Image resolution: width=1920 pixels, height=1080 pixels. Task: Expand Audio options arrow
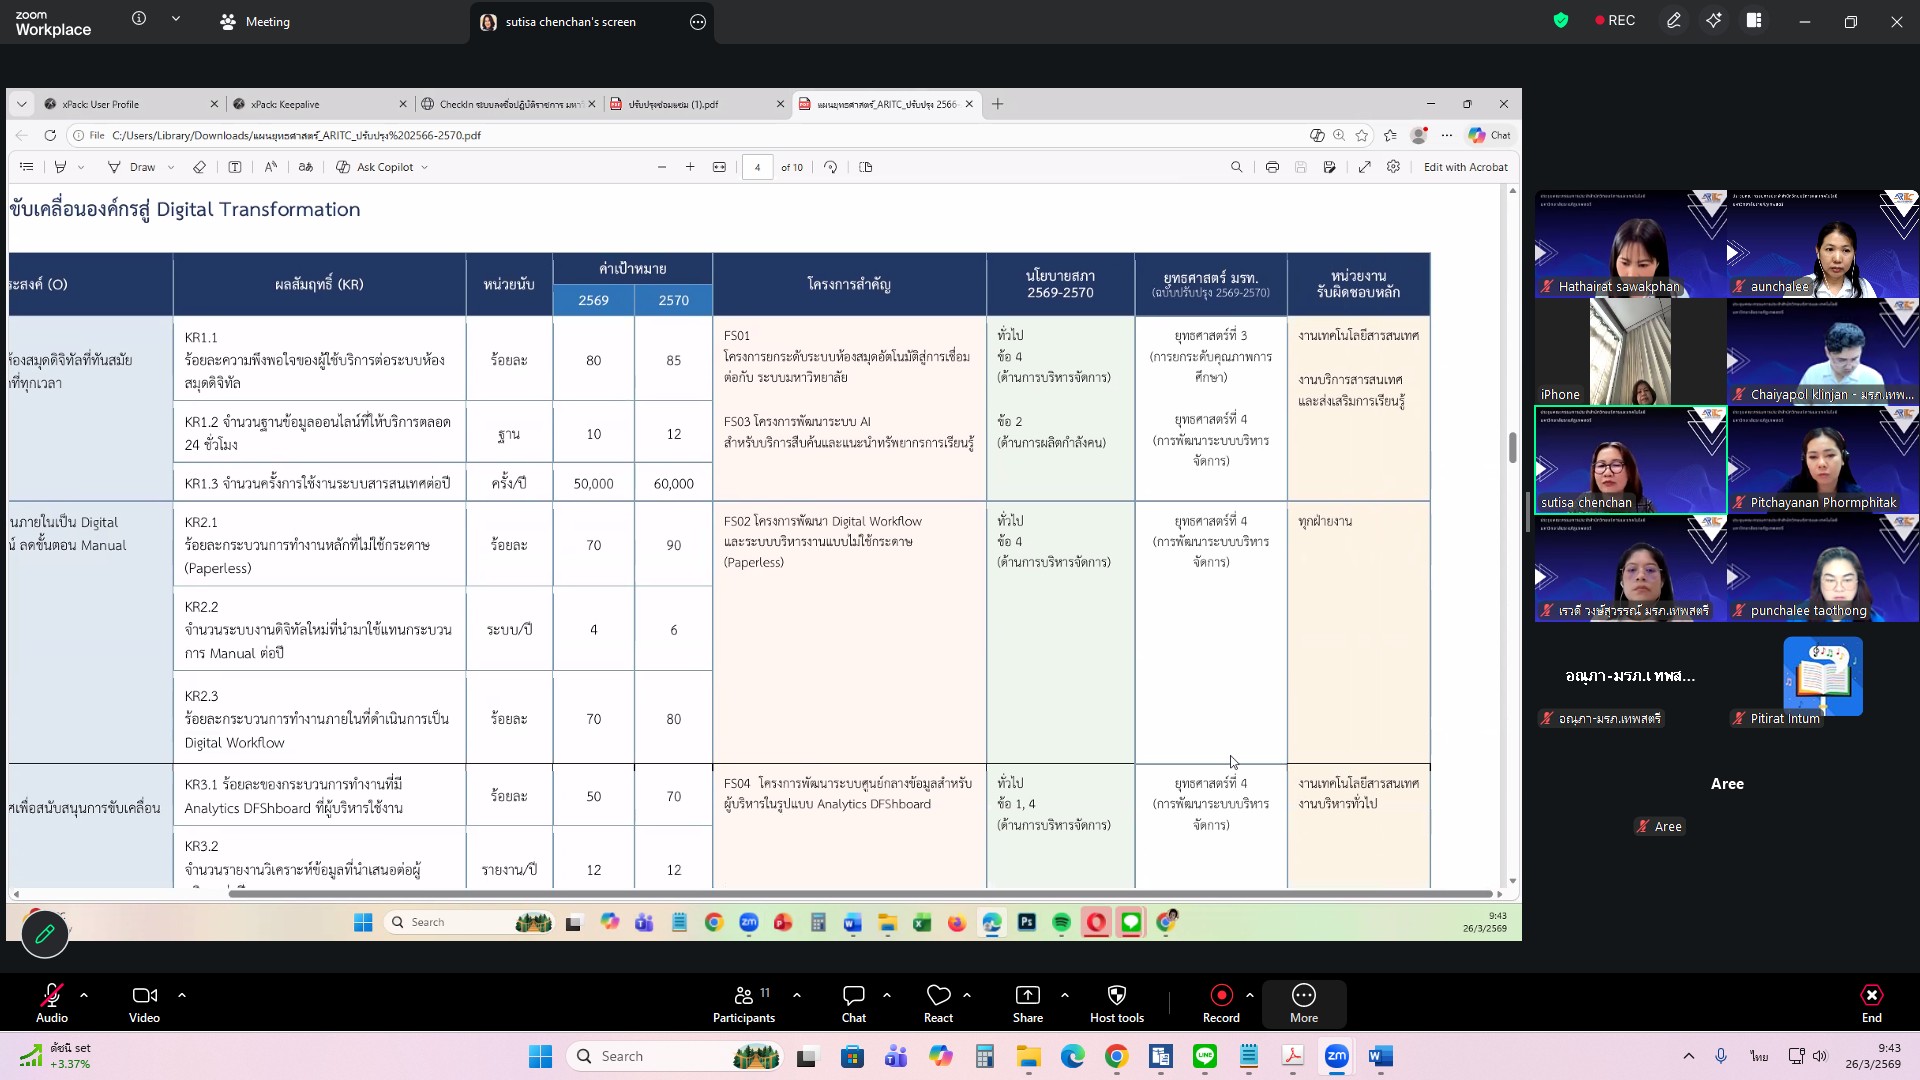coord(84,995)
